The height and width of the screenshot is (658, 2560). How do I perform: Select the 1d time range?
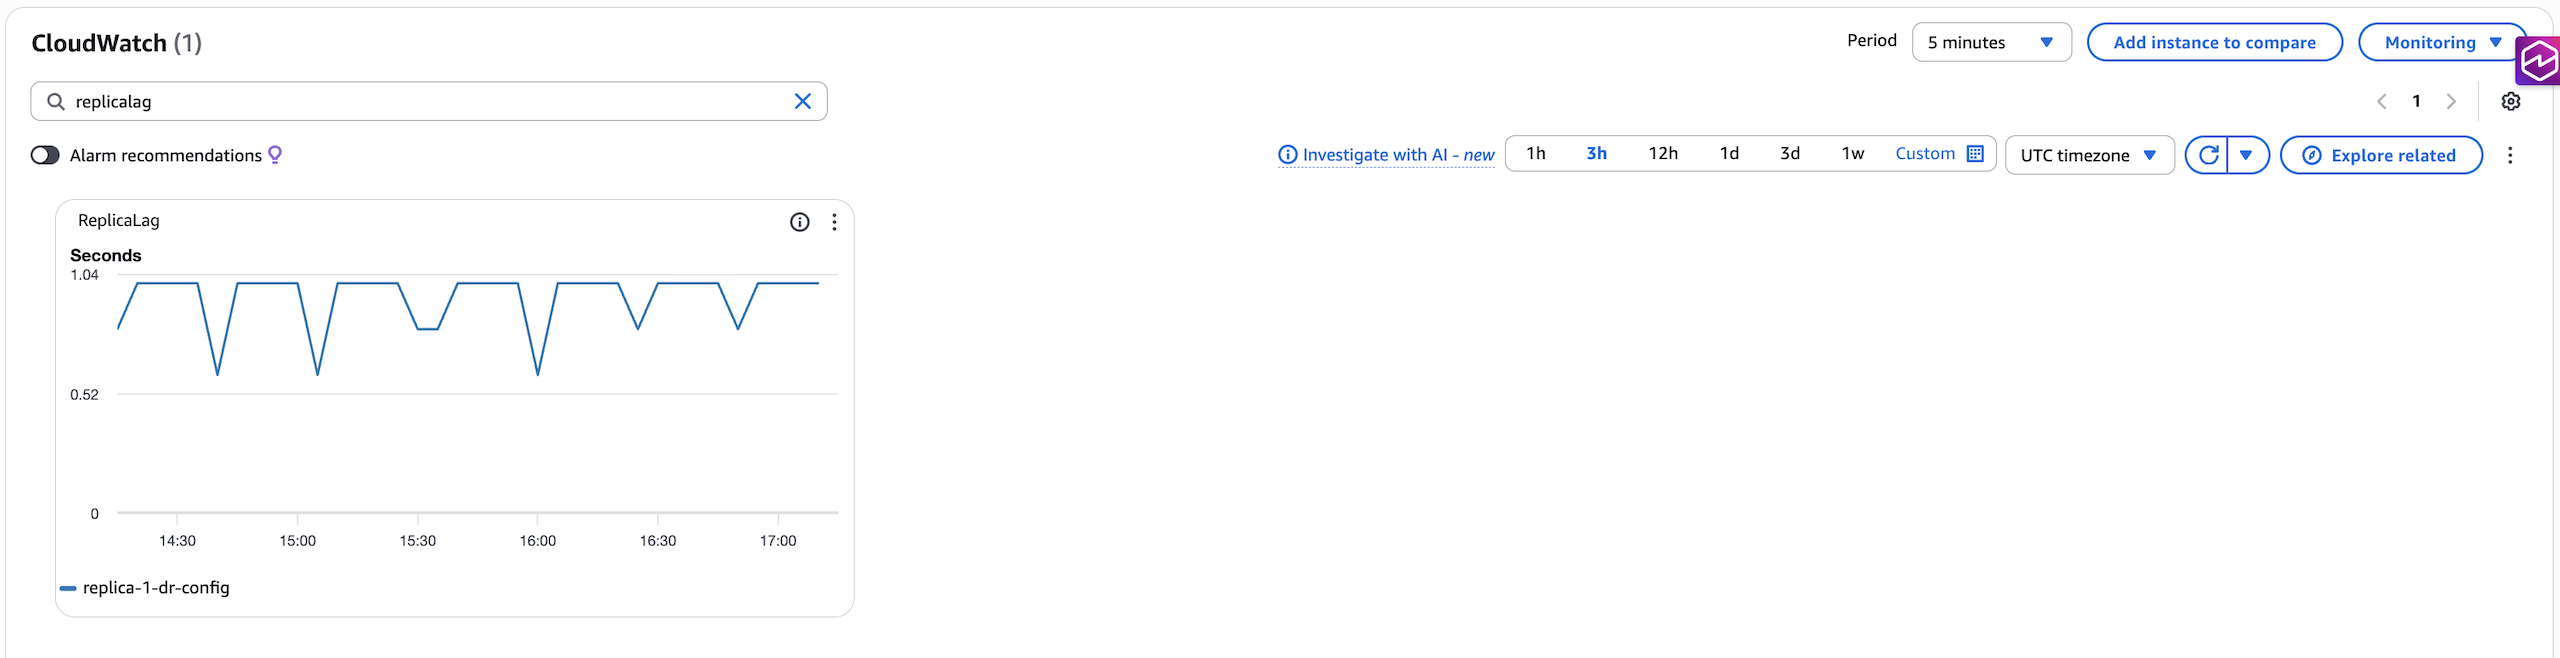pyautogui.click(x=1729, y=153)
